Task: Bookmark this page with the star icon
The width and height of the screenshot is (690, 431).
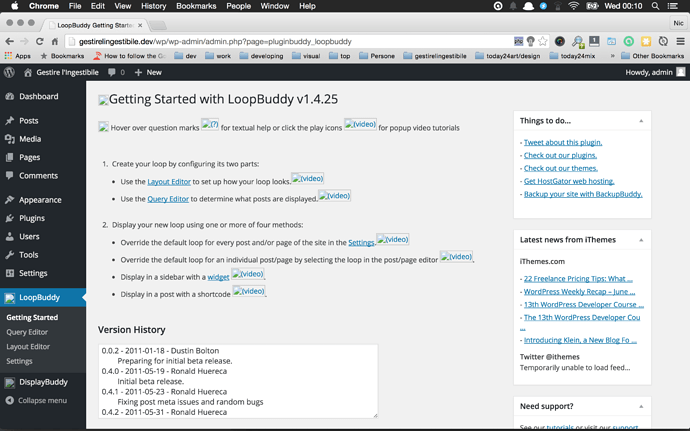Action: coord(543,41)
